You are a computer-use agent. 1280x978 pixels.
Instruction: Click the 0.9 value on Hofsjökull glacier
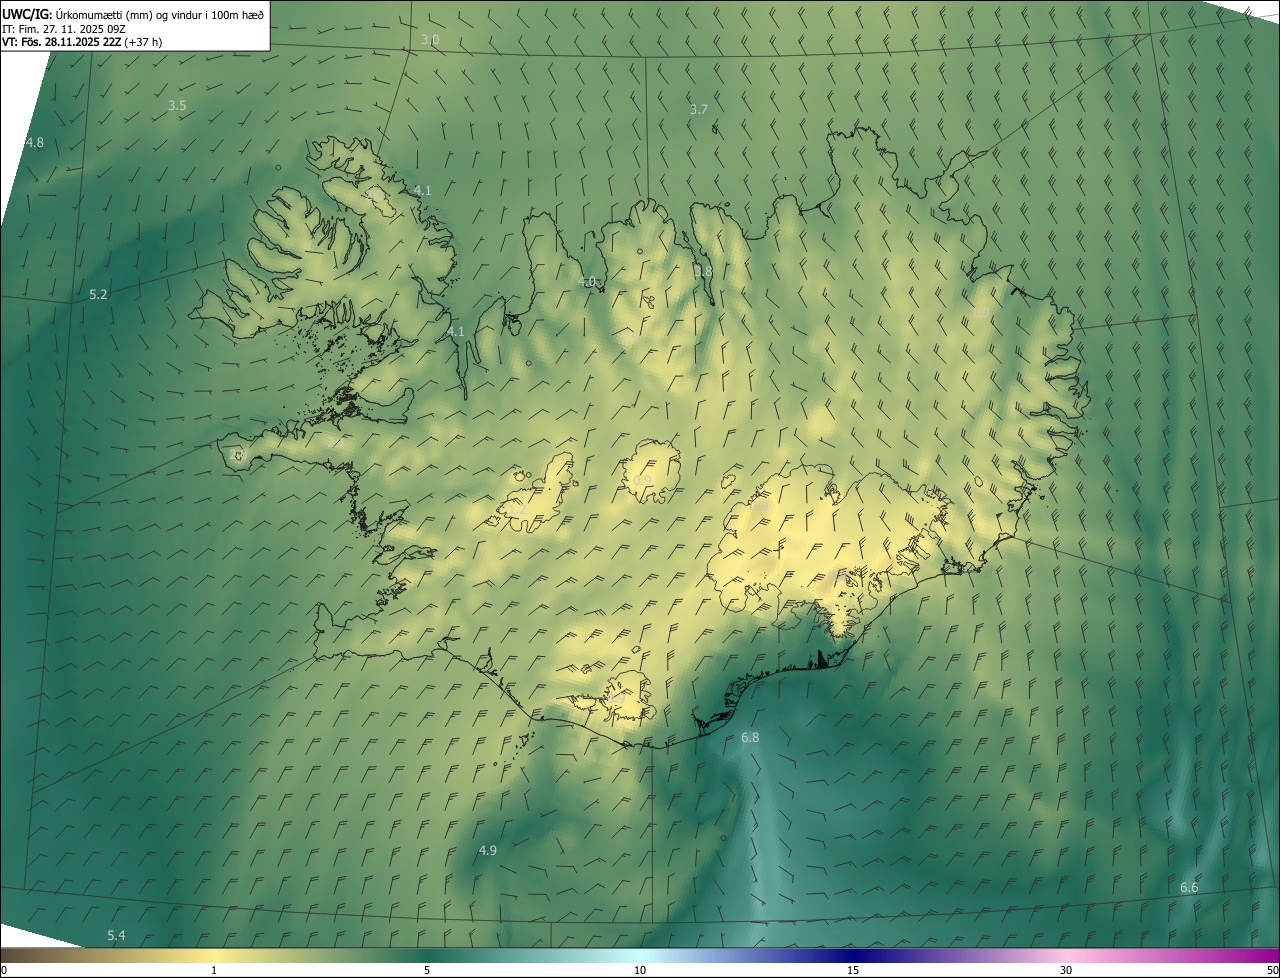pos(643,480)
